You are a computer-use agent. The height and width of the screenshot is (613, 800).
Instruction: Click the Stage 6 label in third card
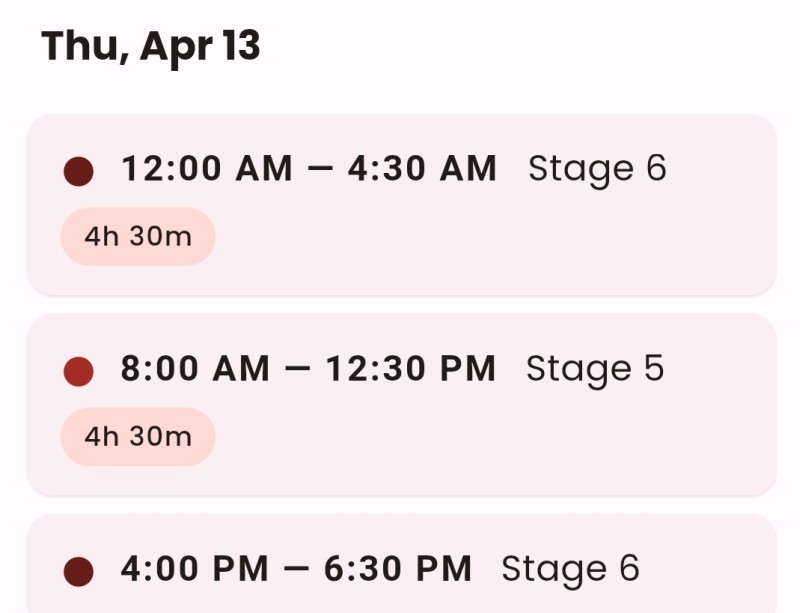click(570, 569)
